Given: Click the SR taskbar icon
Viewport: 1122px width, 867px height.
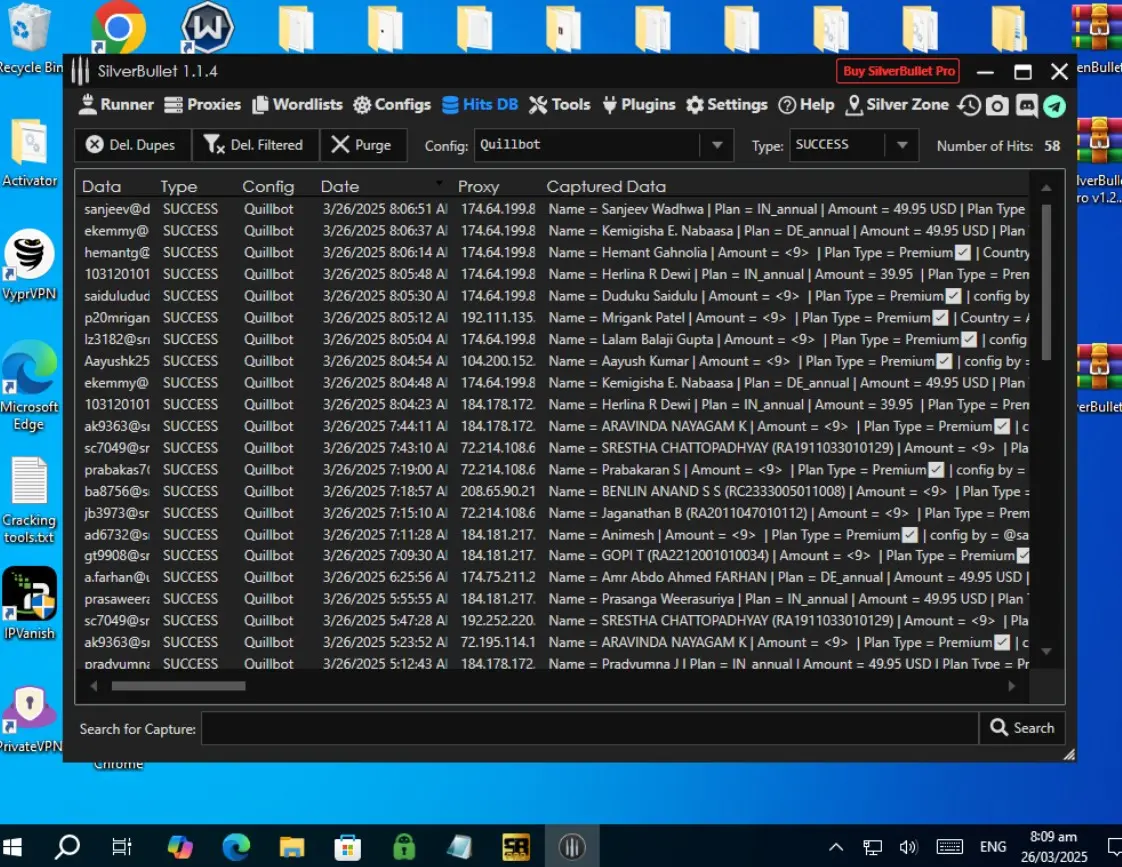Looking at the screenshot, I should [516, 847].
